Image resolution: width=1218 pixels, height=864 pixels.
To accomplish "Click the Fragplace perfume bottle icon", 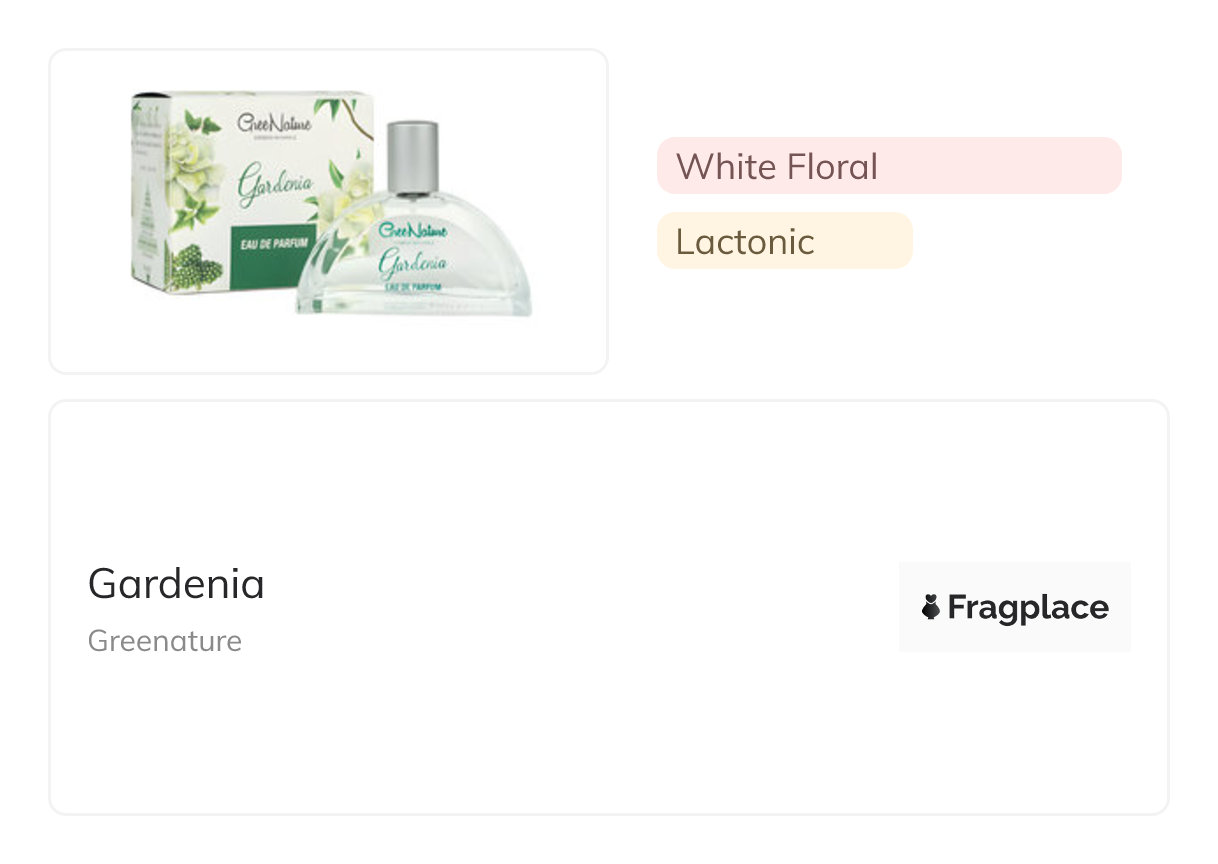I will point(931,607).
